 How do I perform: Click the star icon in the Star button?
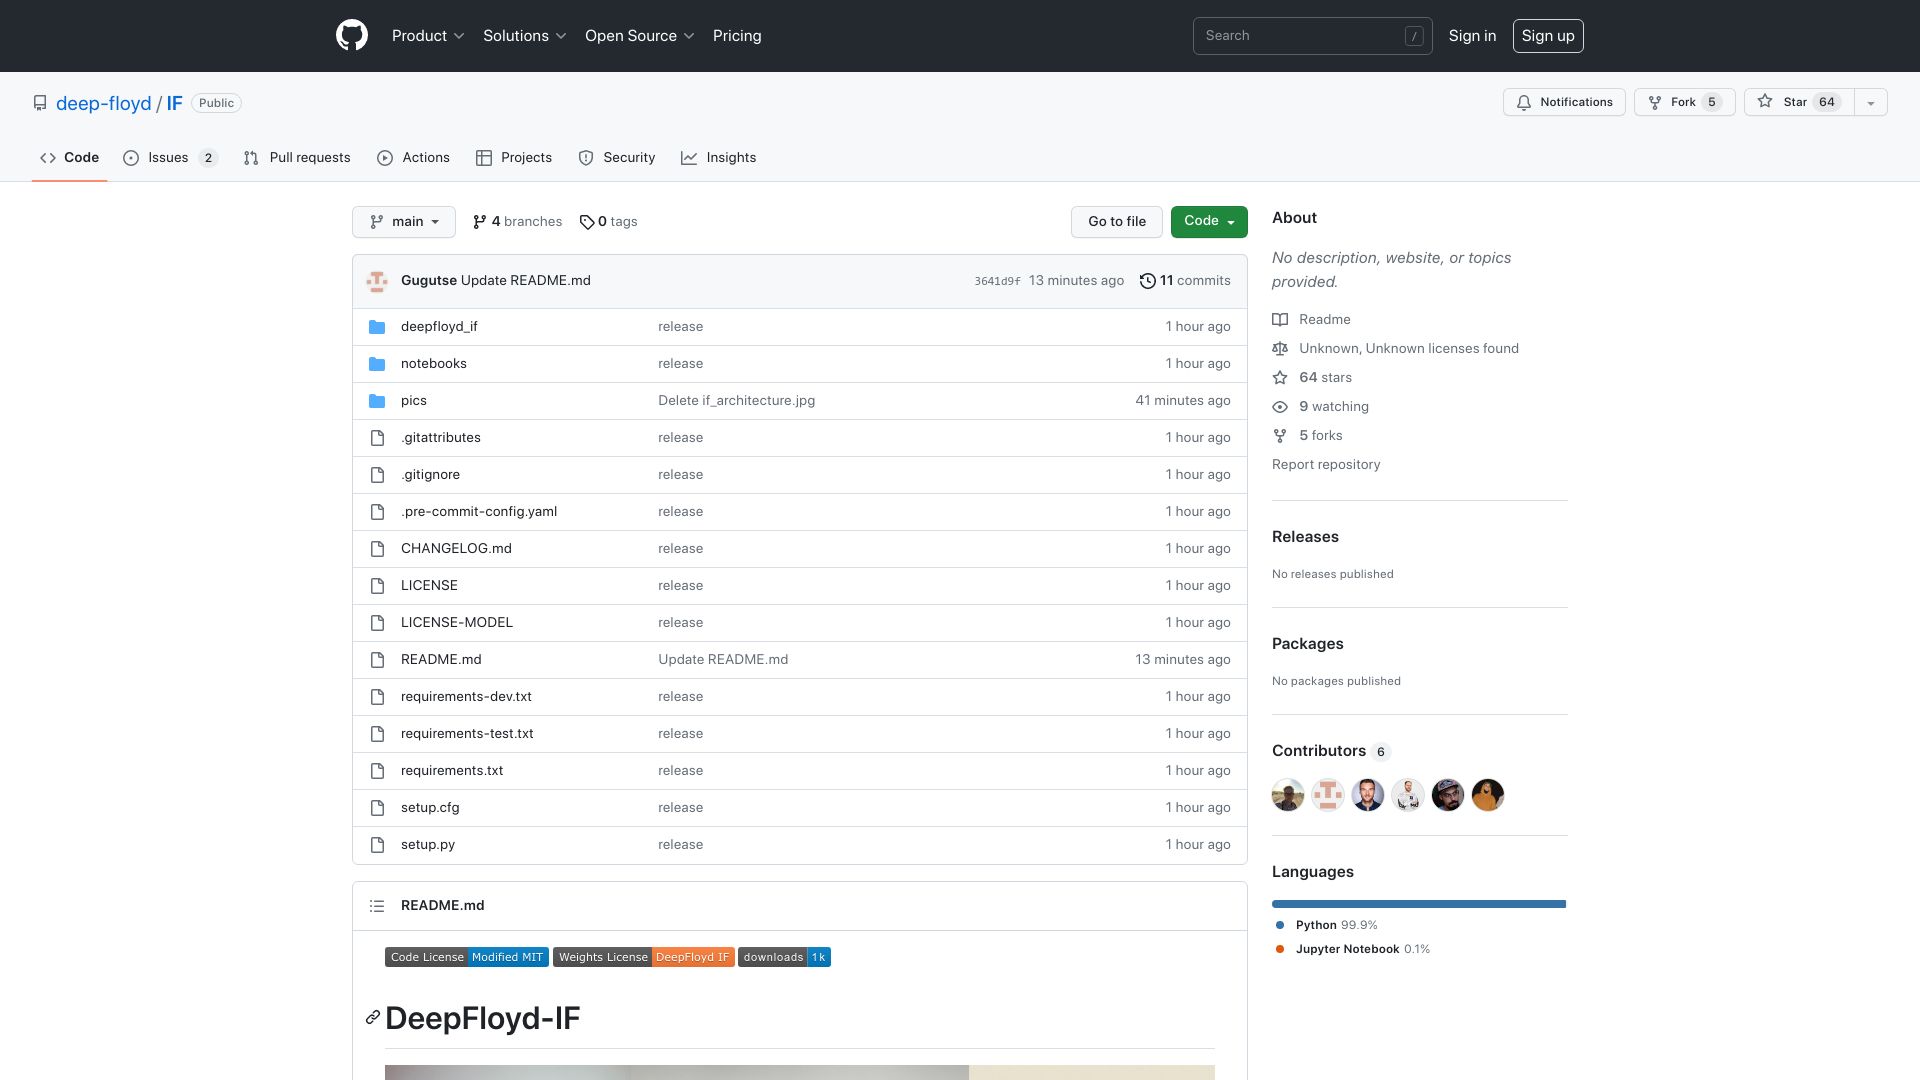[x=1765, y=102]
